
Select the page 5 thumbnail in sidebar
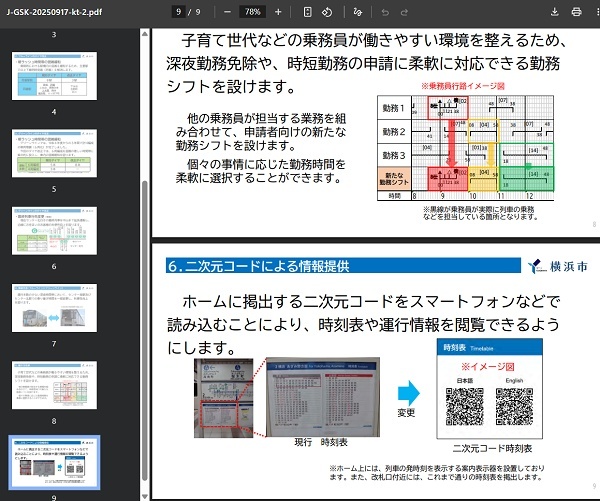pyautogui.click(x=54, y=153)
